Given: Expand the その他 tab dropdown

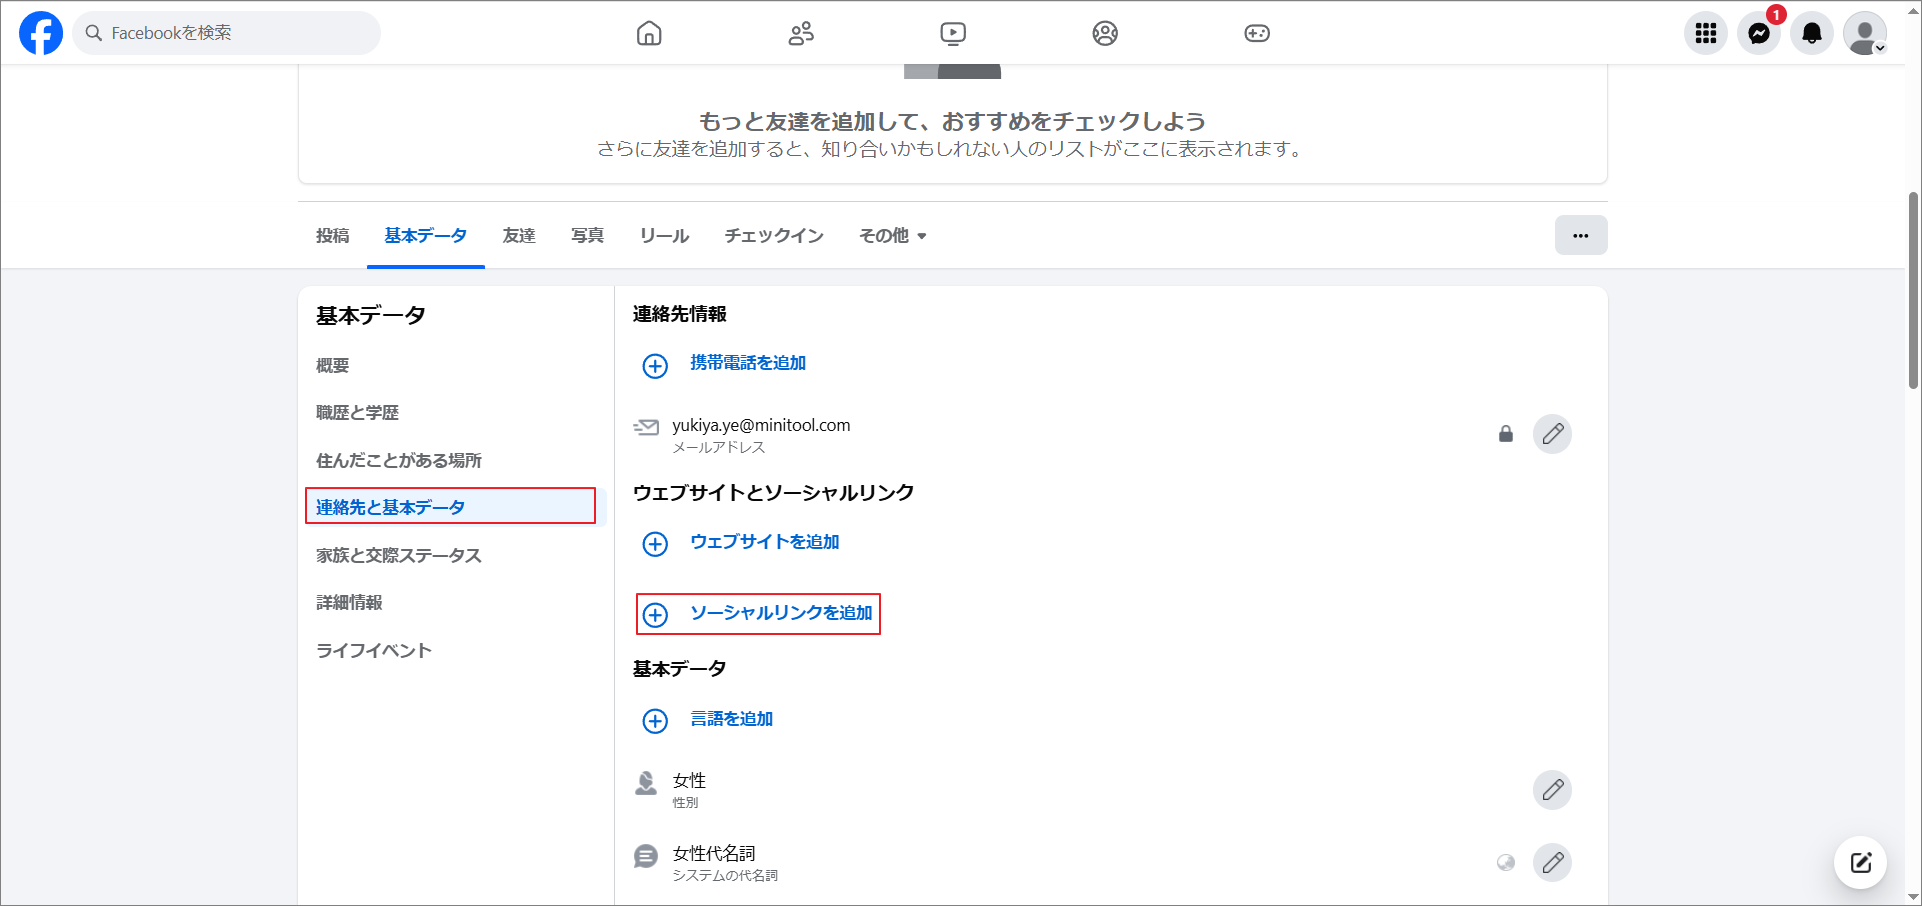Looking at the screenshot, I should pyautogui.click(x=891, y=235).
